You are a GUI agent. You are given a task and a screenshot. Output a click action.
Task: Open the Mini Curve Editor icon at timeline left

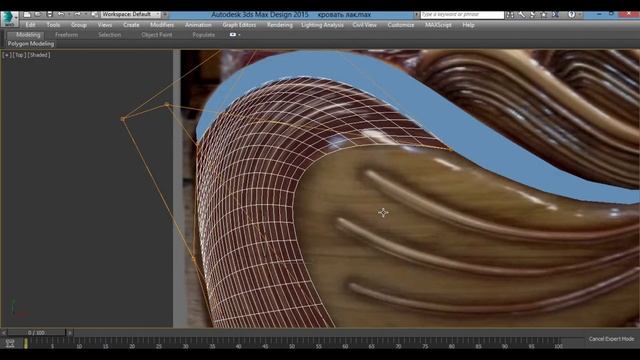pyautogui.click(x=10, y=343)
